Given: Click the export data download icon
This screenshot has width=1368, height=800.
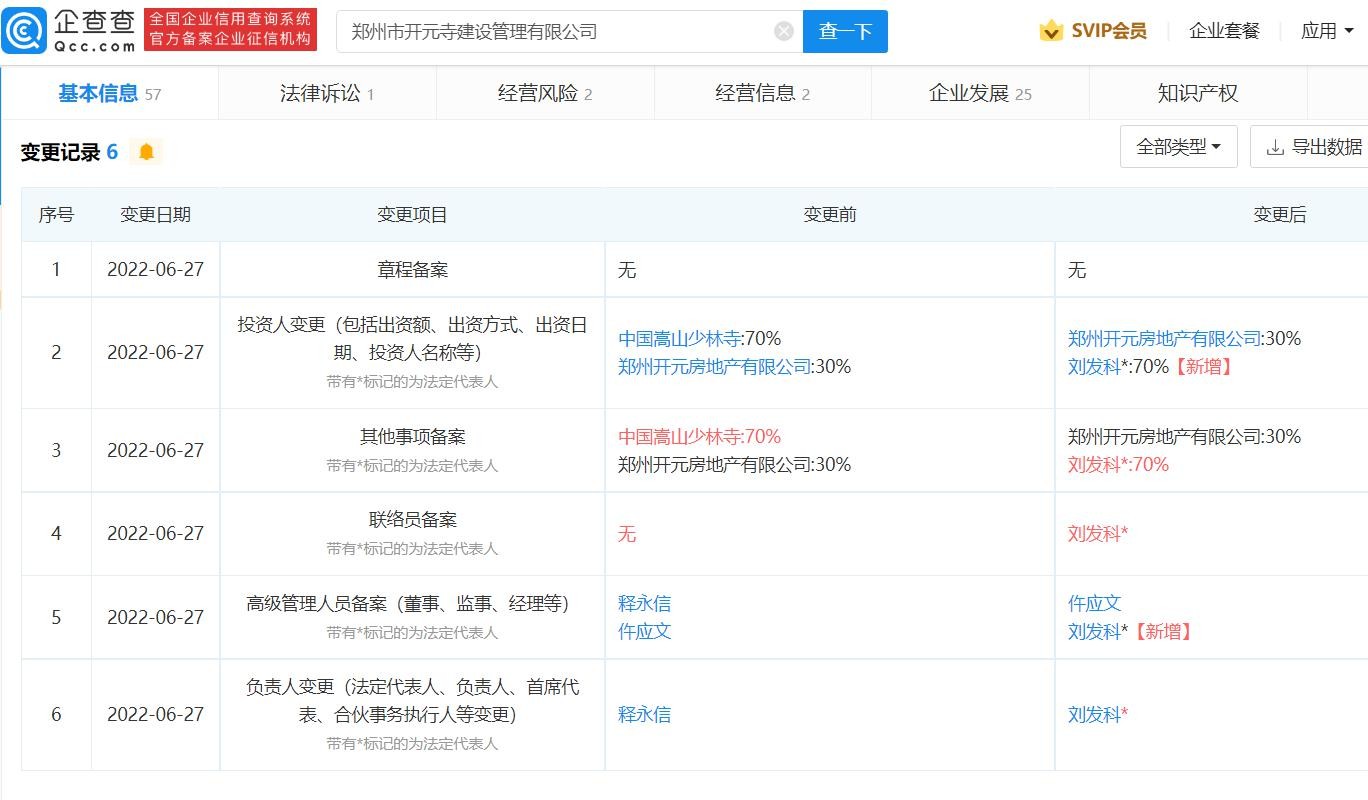Looking at the screenshot, I should pyautogui.click(x=1275, y=147).
